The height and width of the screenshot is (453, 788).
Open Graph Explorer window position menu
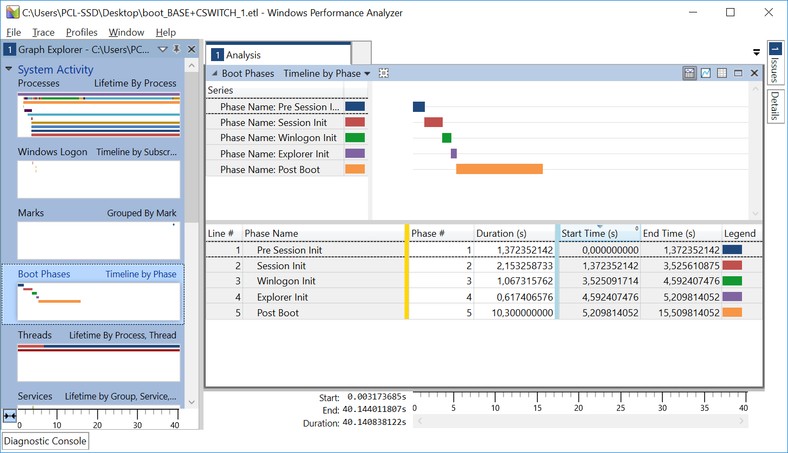click(x=164, y=49)
